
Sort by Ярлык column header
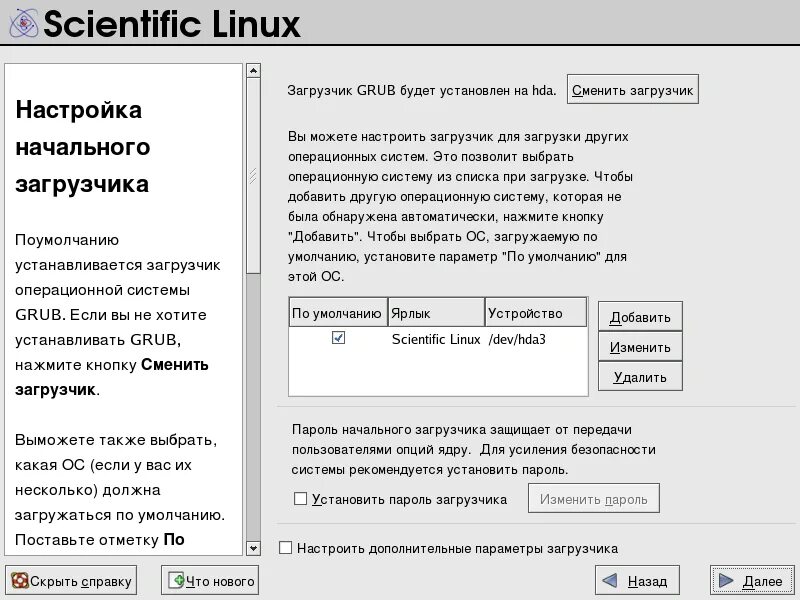tap(436, 313)
